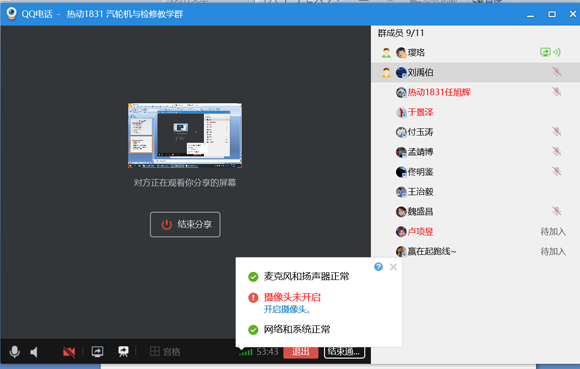This screenshot has height=369, width=580.
Task: Switch to 宫格 grid view
Action: (165, 352)
